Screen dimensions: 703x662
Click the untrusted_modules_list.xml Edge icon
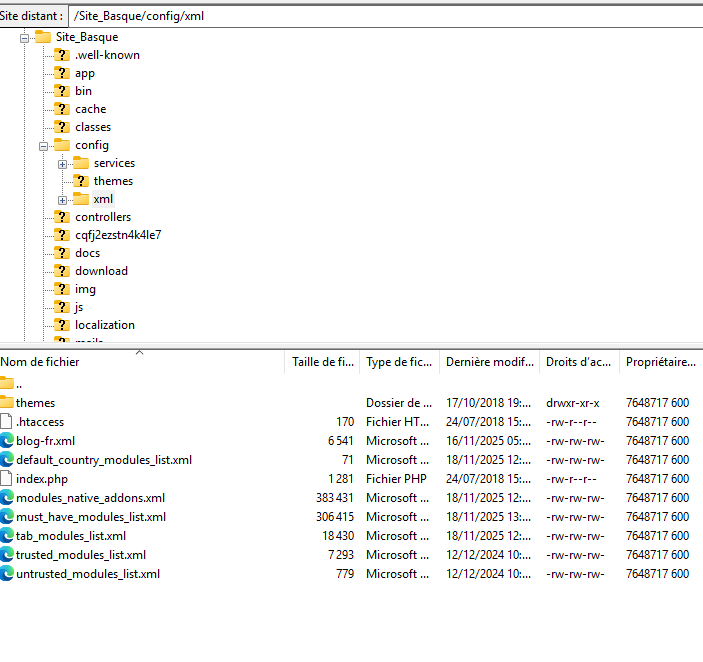pyautogui.click(x=7, y=574)
